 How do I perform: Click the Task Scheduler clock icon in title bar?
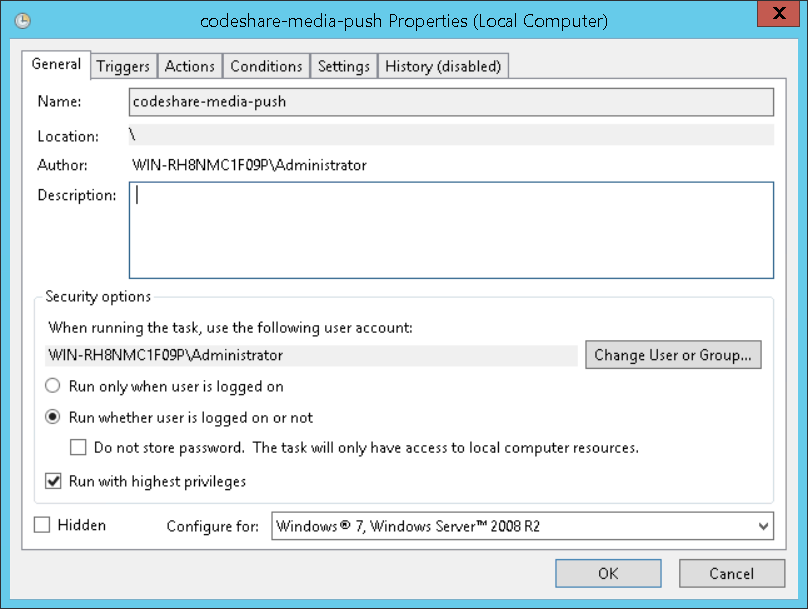coord(23,21)
